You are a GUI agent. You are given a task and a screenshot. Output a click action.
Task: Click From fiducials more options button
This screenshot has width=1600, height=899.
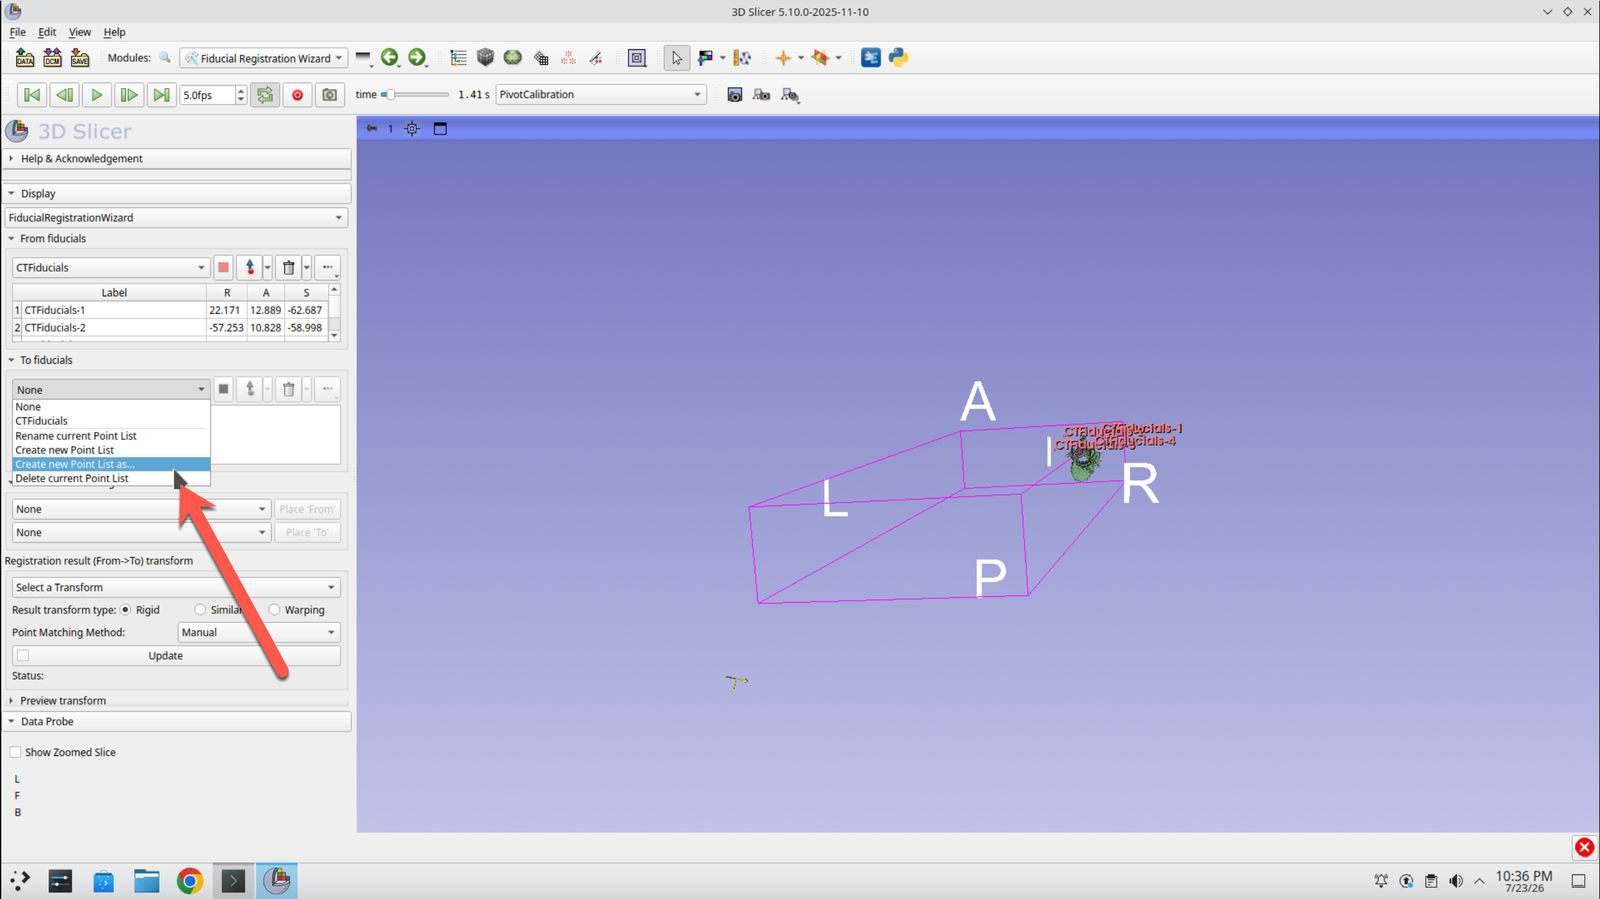pos(328,268)
